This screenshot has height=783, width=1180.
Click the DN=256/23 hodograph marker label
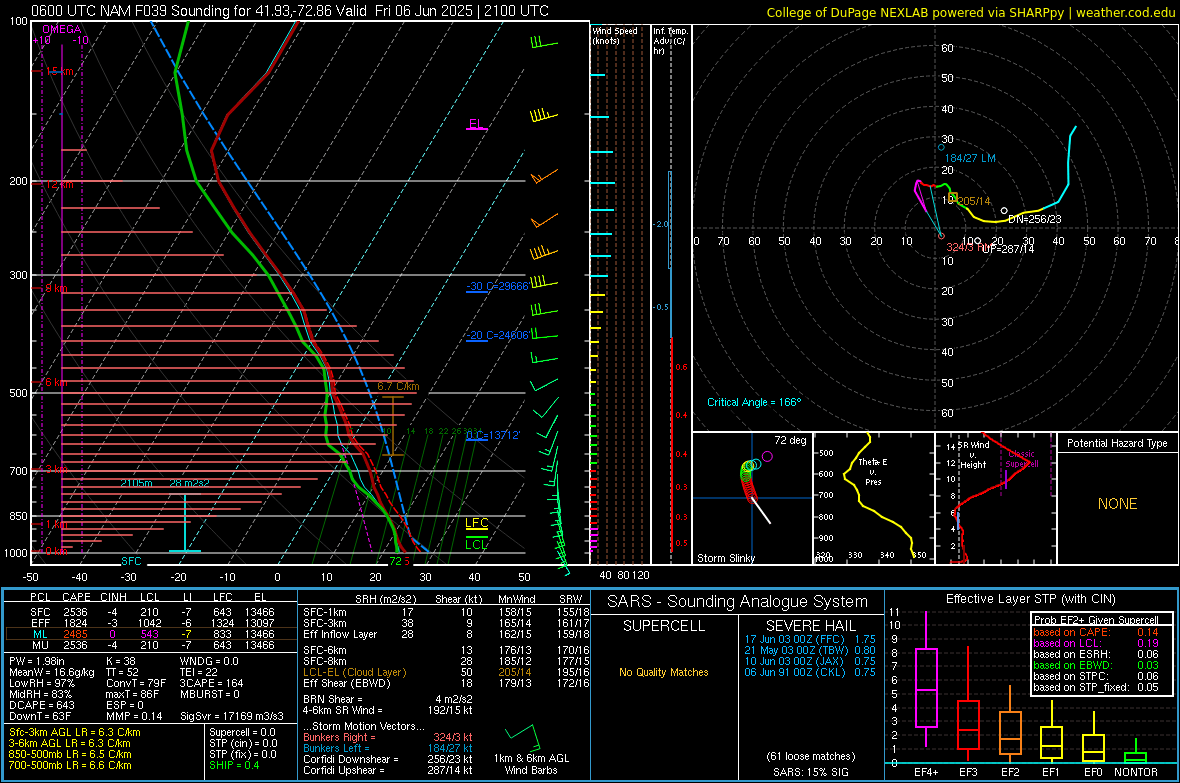pyautogui.click(x=1035, y=219)
